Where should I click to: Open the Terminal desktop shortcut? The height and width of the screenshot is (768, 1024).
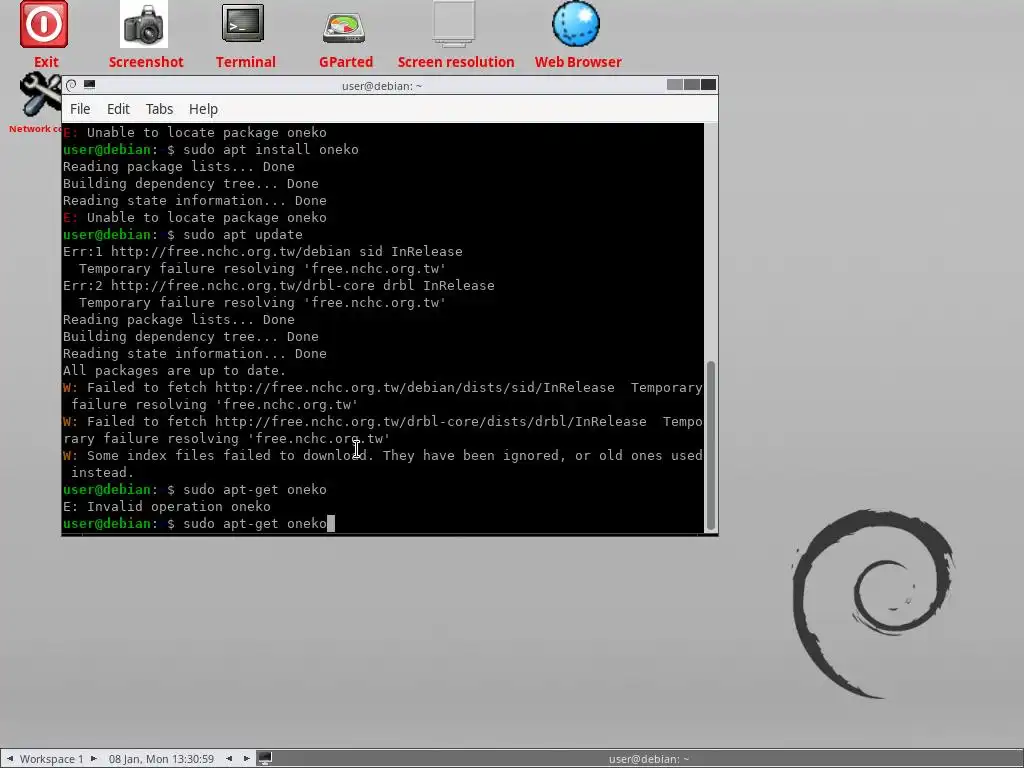coord(243,24)
